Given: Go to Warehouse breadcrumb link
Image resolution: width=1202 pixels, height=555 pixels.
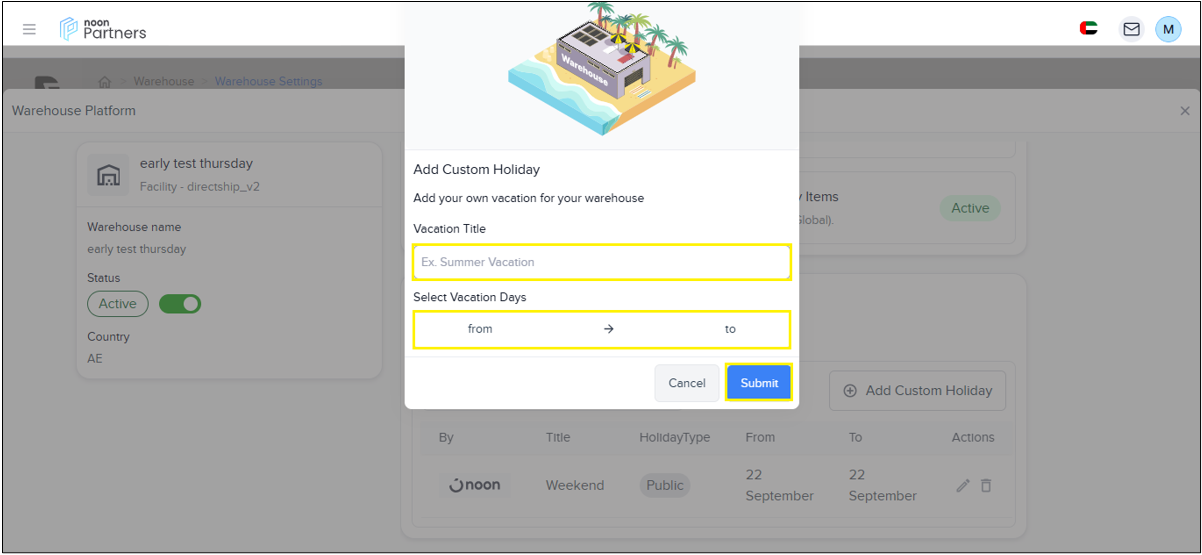Looking at the screenshot, I should [164, 82].
